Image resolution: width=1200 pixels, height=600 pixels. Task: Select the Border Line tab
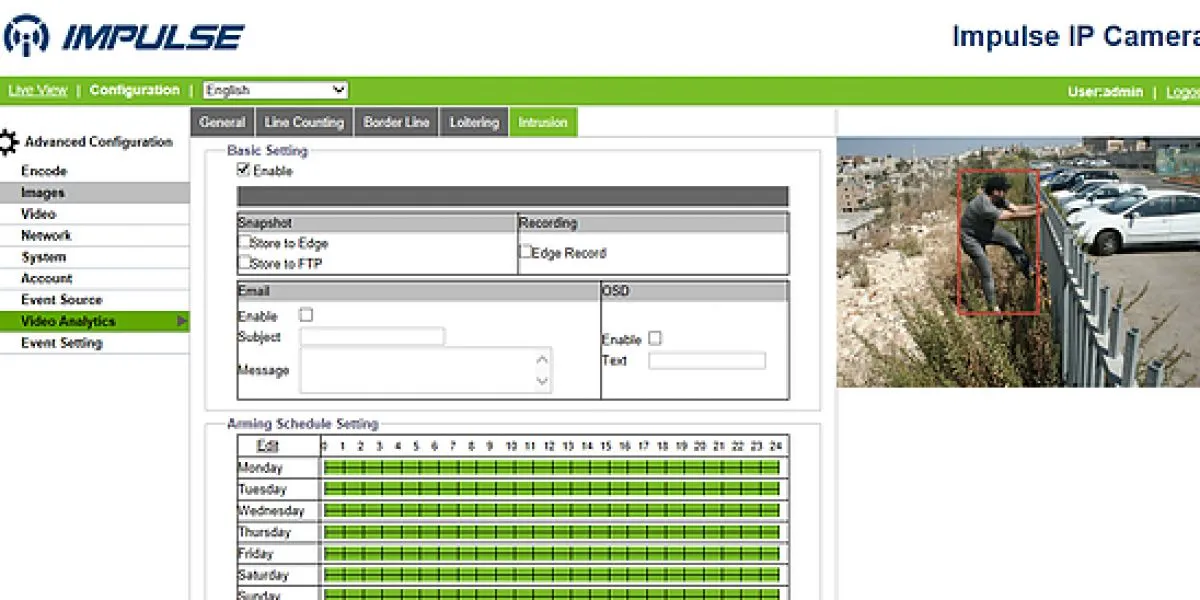coord(396,122)
